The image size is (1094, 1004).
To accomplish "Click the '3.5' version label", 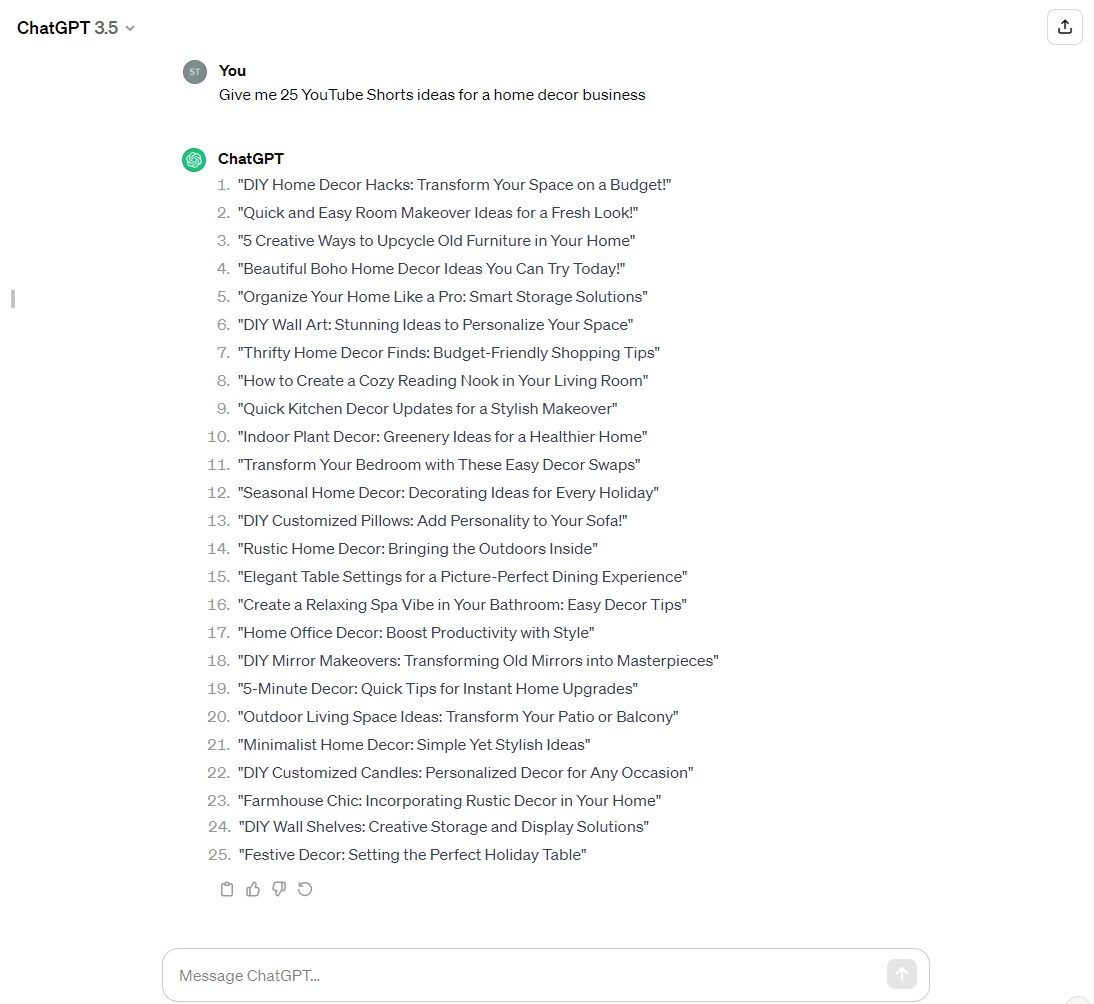I will tap(104, 28).
